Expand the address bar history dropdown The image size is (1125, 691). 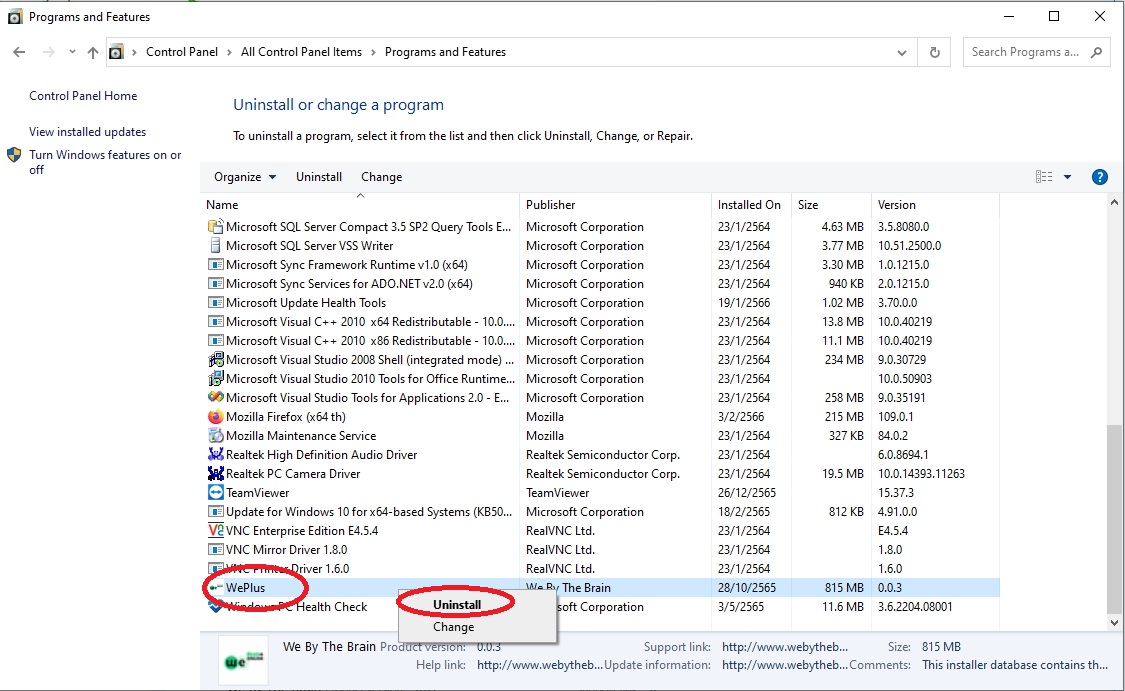click(x=902, y=52)
